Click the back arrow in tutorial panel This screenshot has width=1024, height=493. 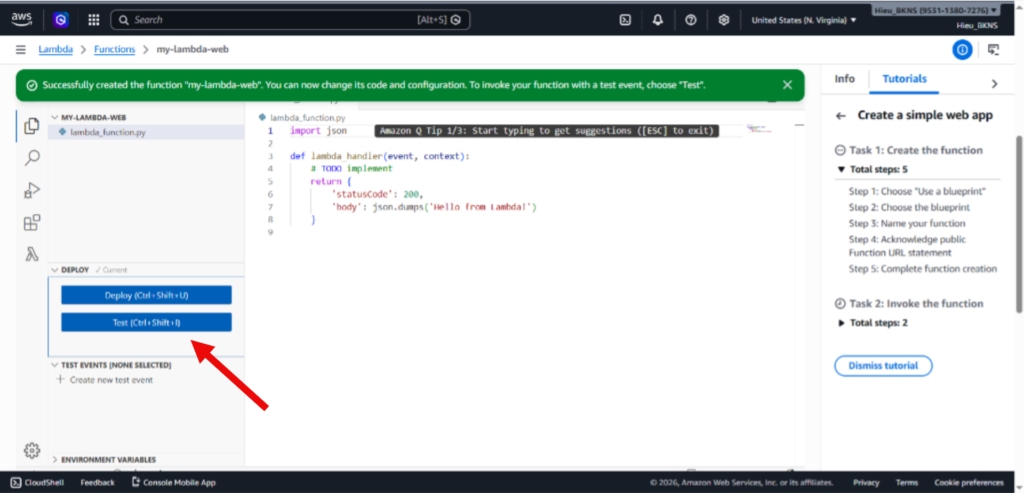(x=841, y=116)
